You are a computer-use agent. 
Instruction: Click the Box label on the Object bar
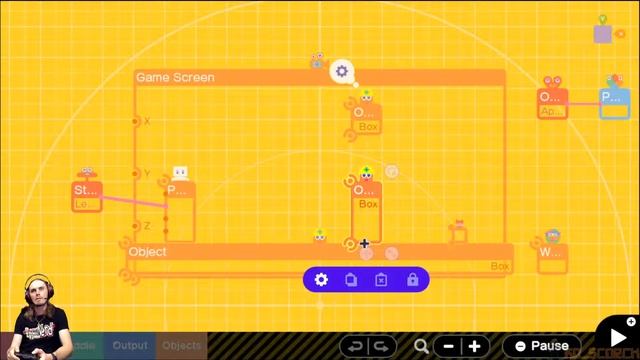click(x=500, y=266)
